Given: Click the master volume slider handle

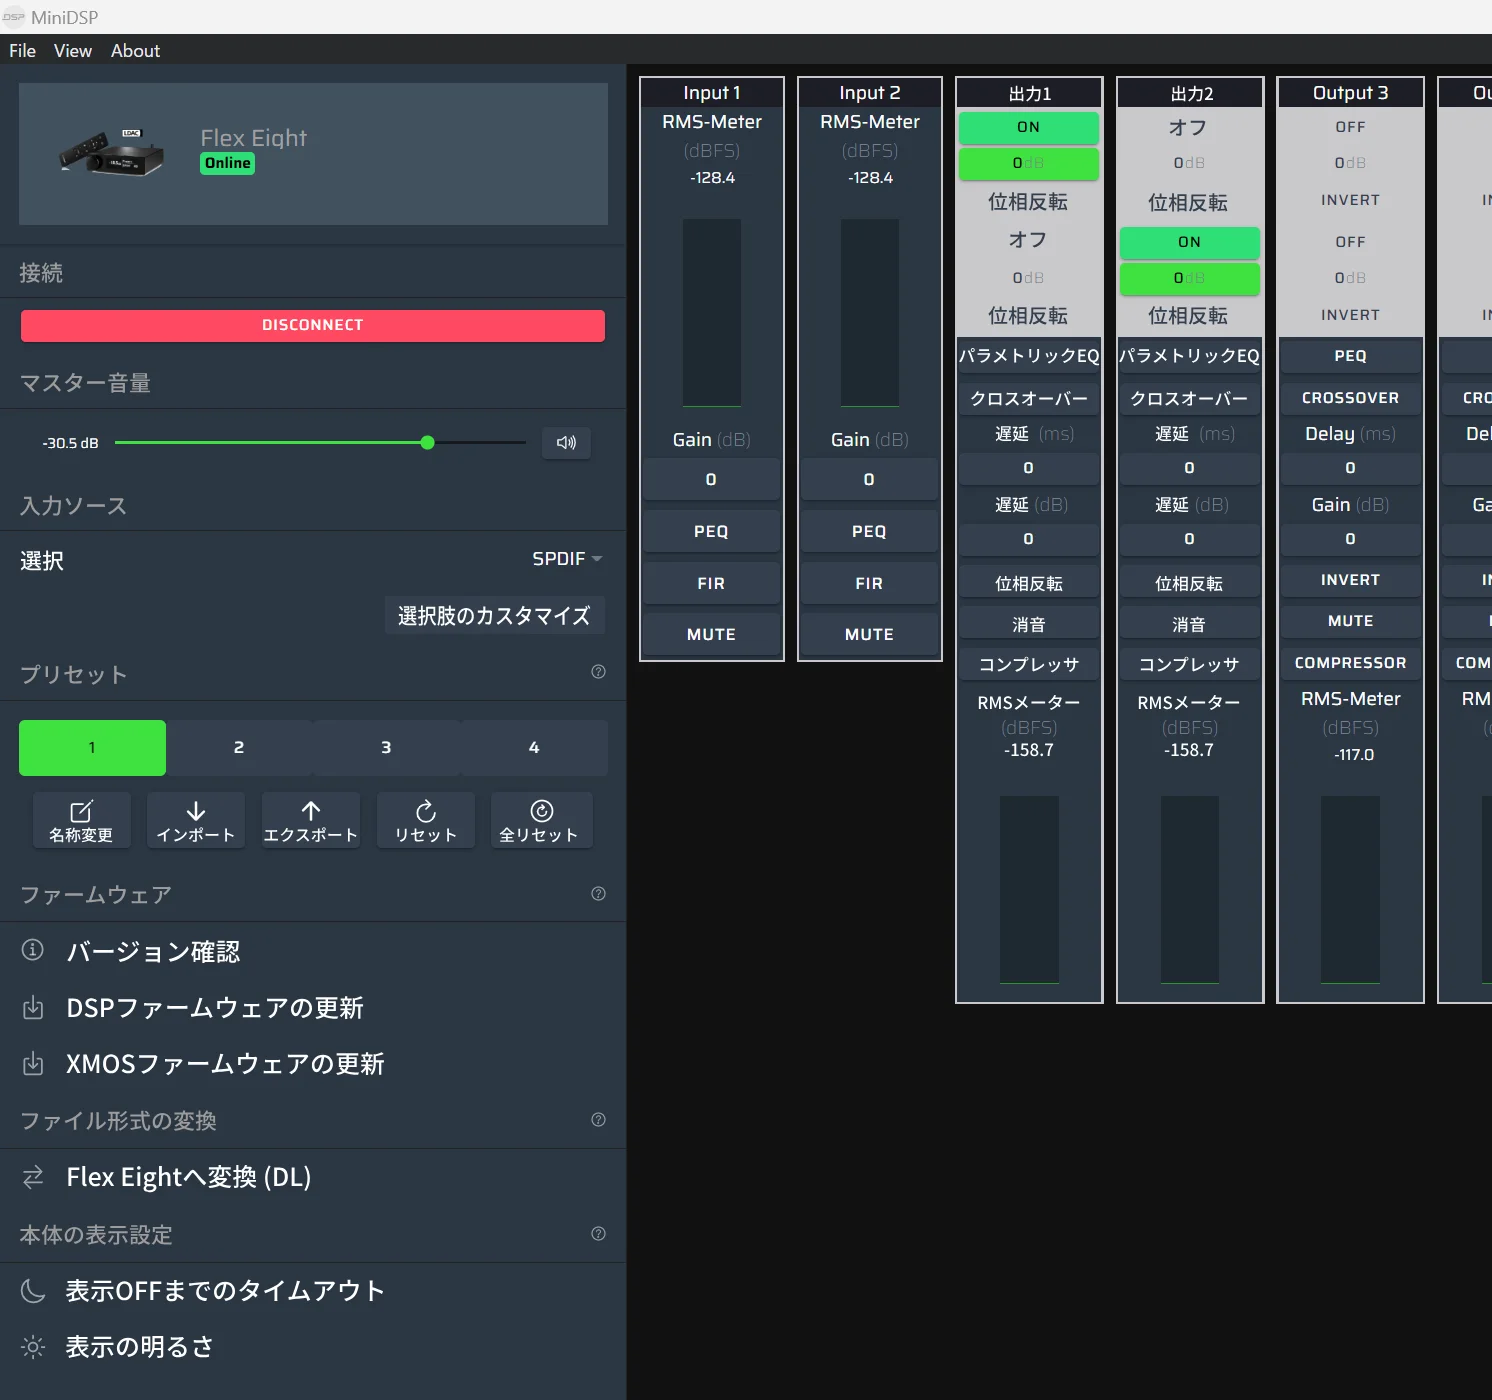Looking at the screenshot, I should coord(427,443).
